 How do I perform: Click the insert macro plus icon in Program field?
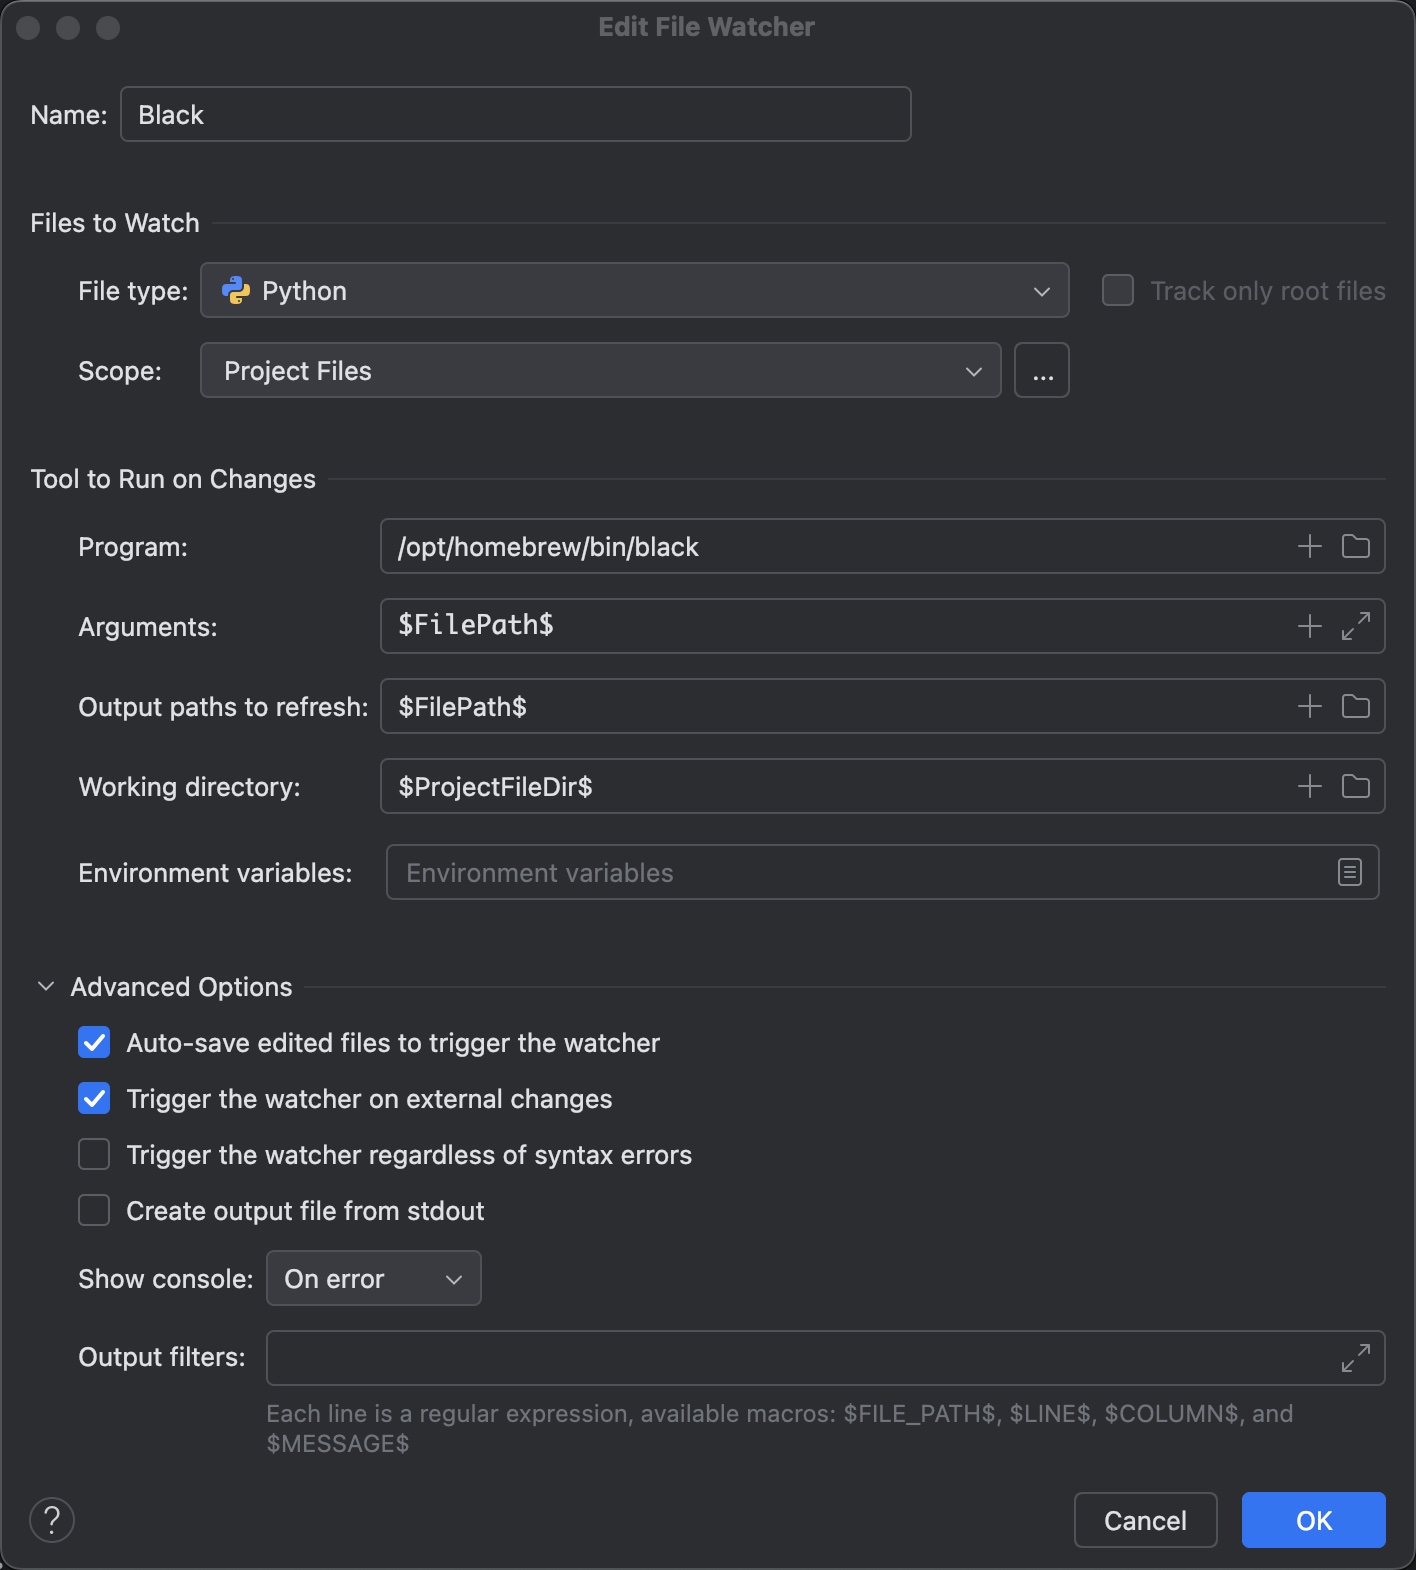tap(1309, 546)
